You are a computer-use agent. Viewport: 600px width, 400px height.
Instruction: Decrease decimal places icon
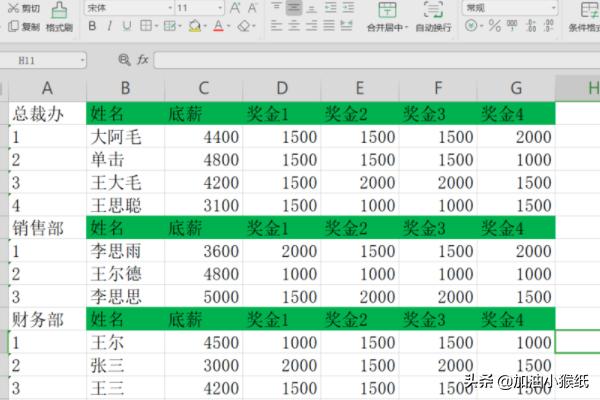549,26
